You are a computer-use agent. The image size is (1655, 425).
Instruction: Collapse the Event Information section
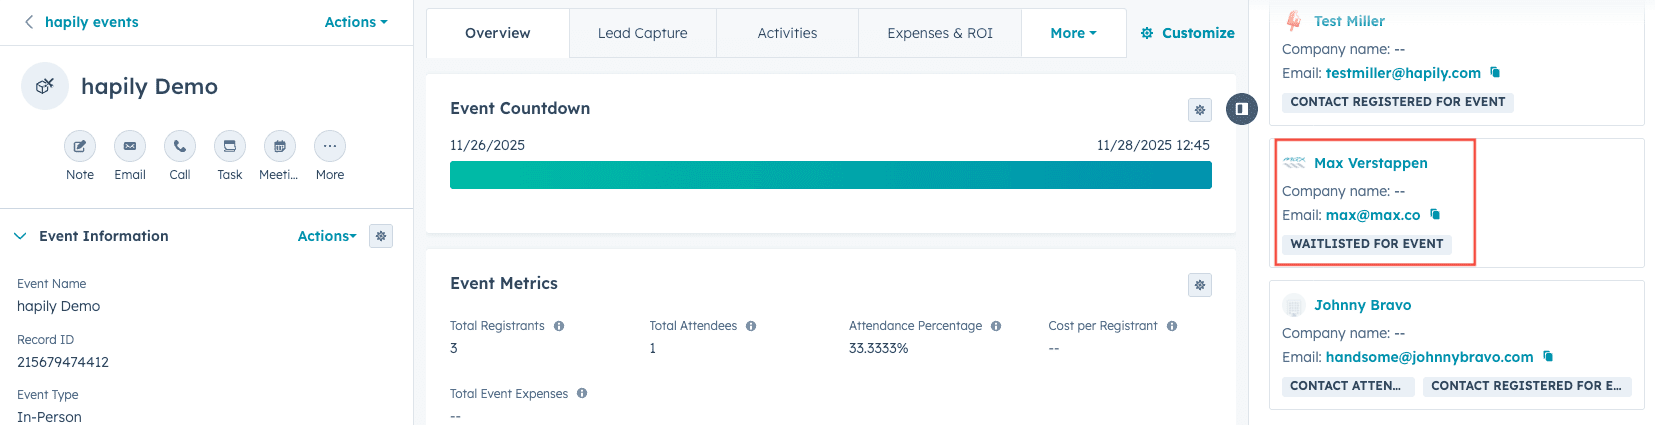click(20, 236)
